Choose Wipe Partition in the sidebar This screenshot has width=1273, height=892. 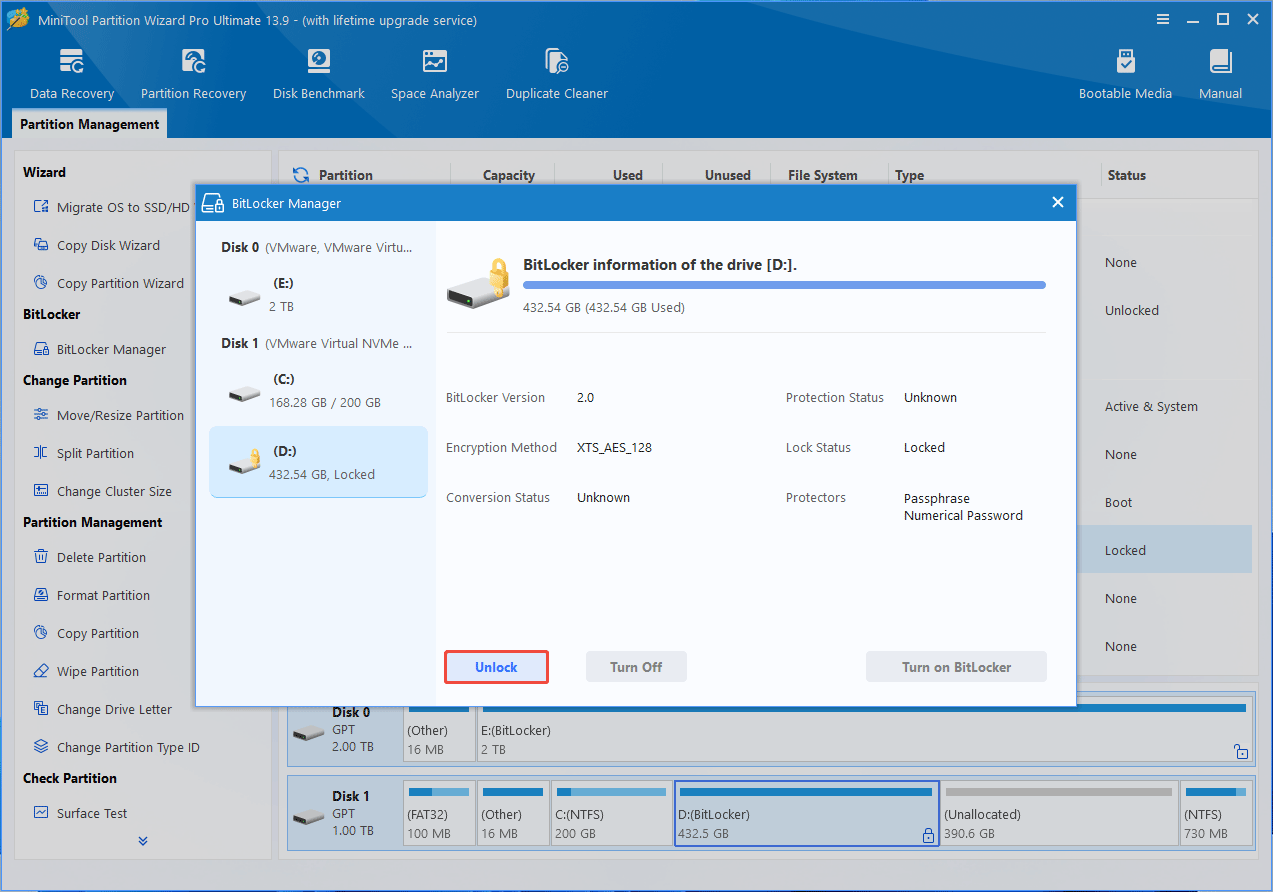point(85,671)
